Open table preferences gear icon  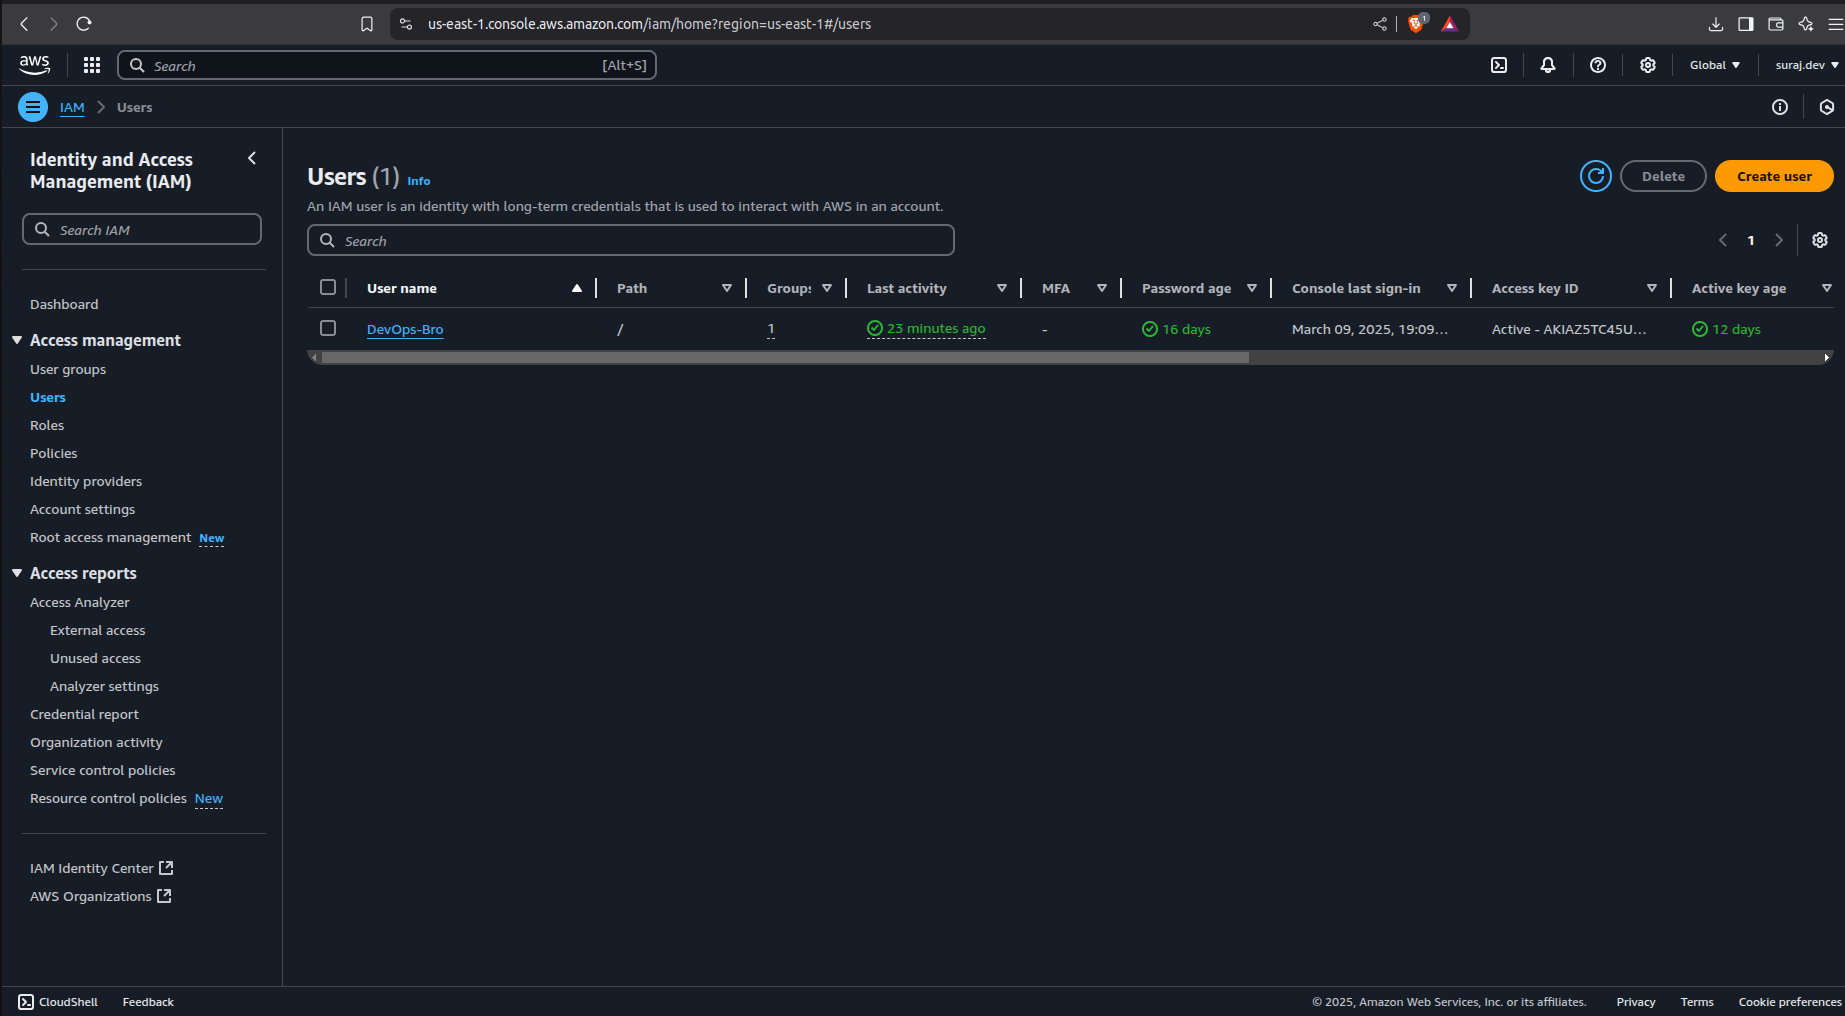tap(1820, 240)
